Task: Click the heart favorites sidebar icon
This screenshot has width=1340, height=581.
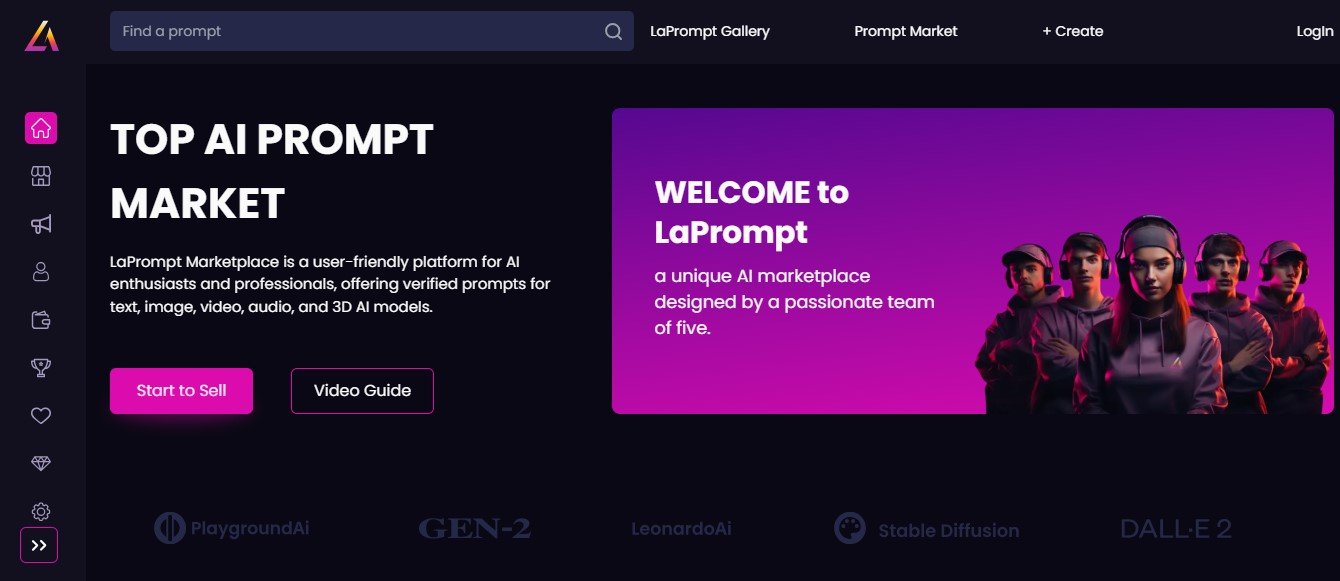Action: 41,416
